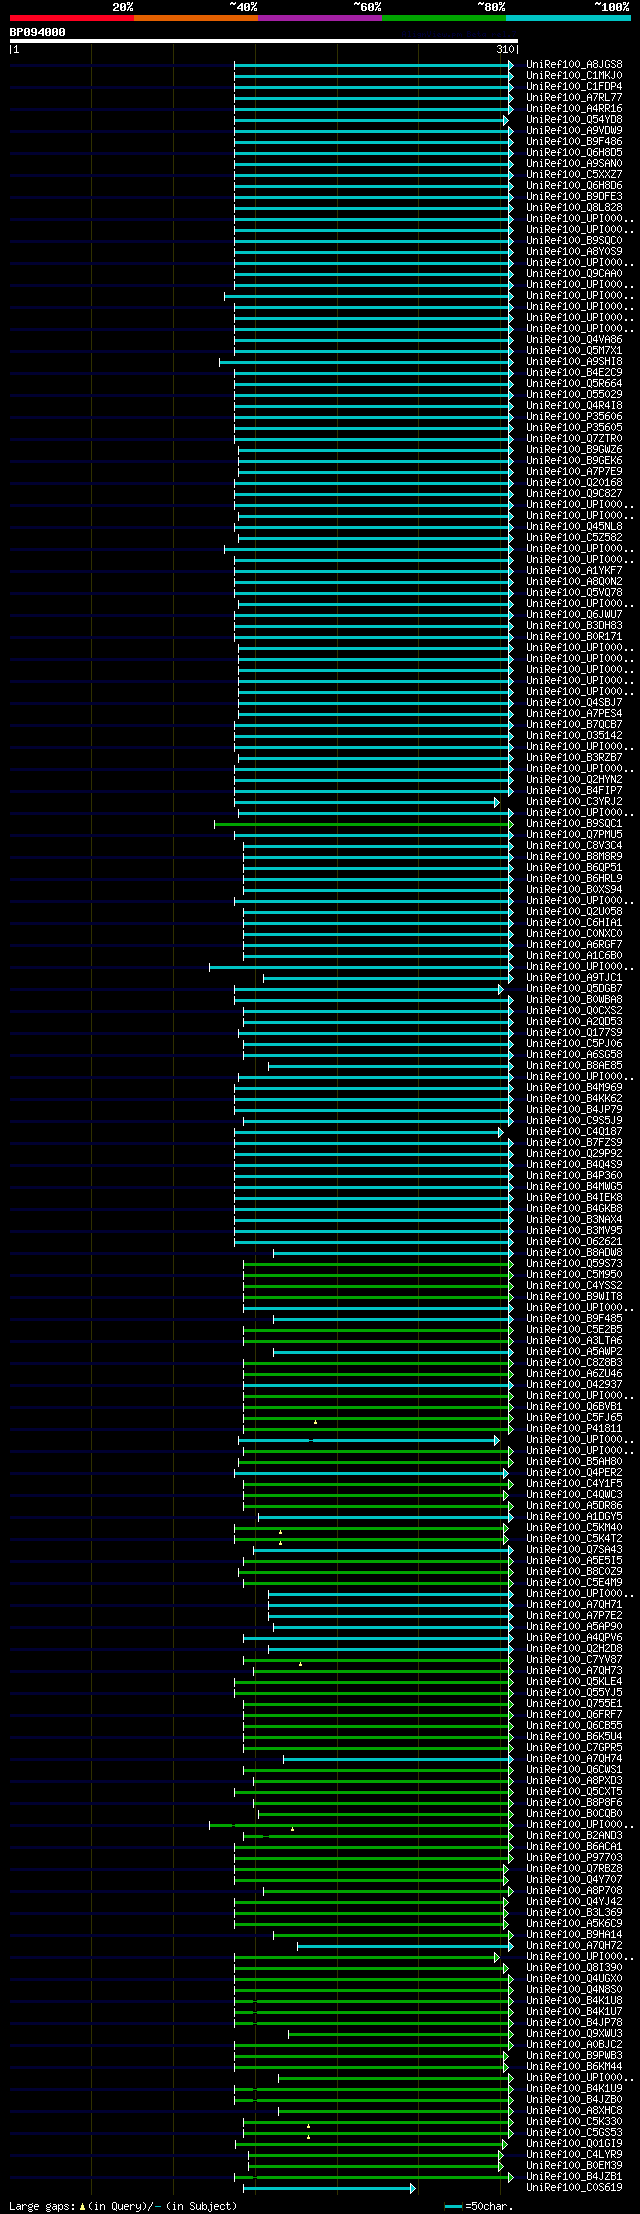Open hit UniRef100_A8JGS8

tap(574, 64)
